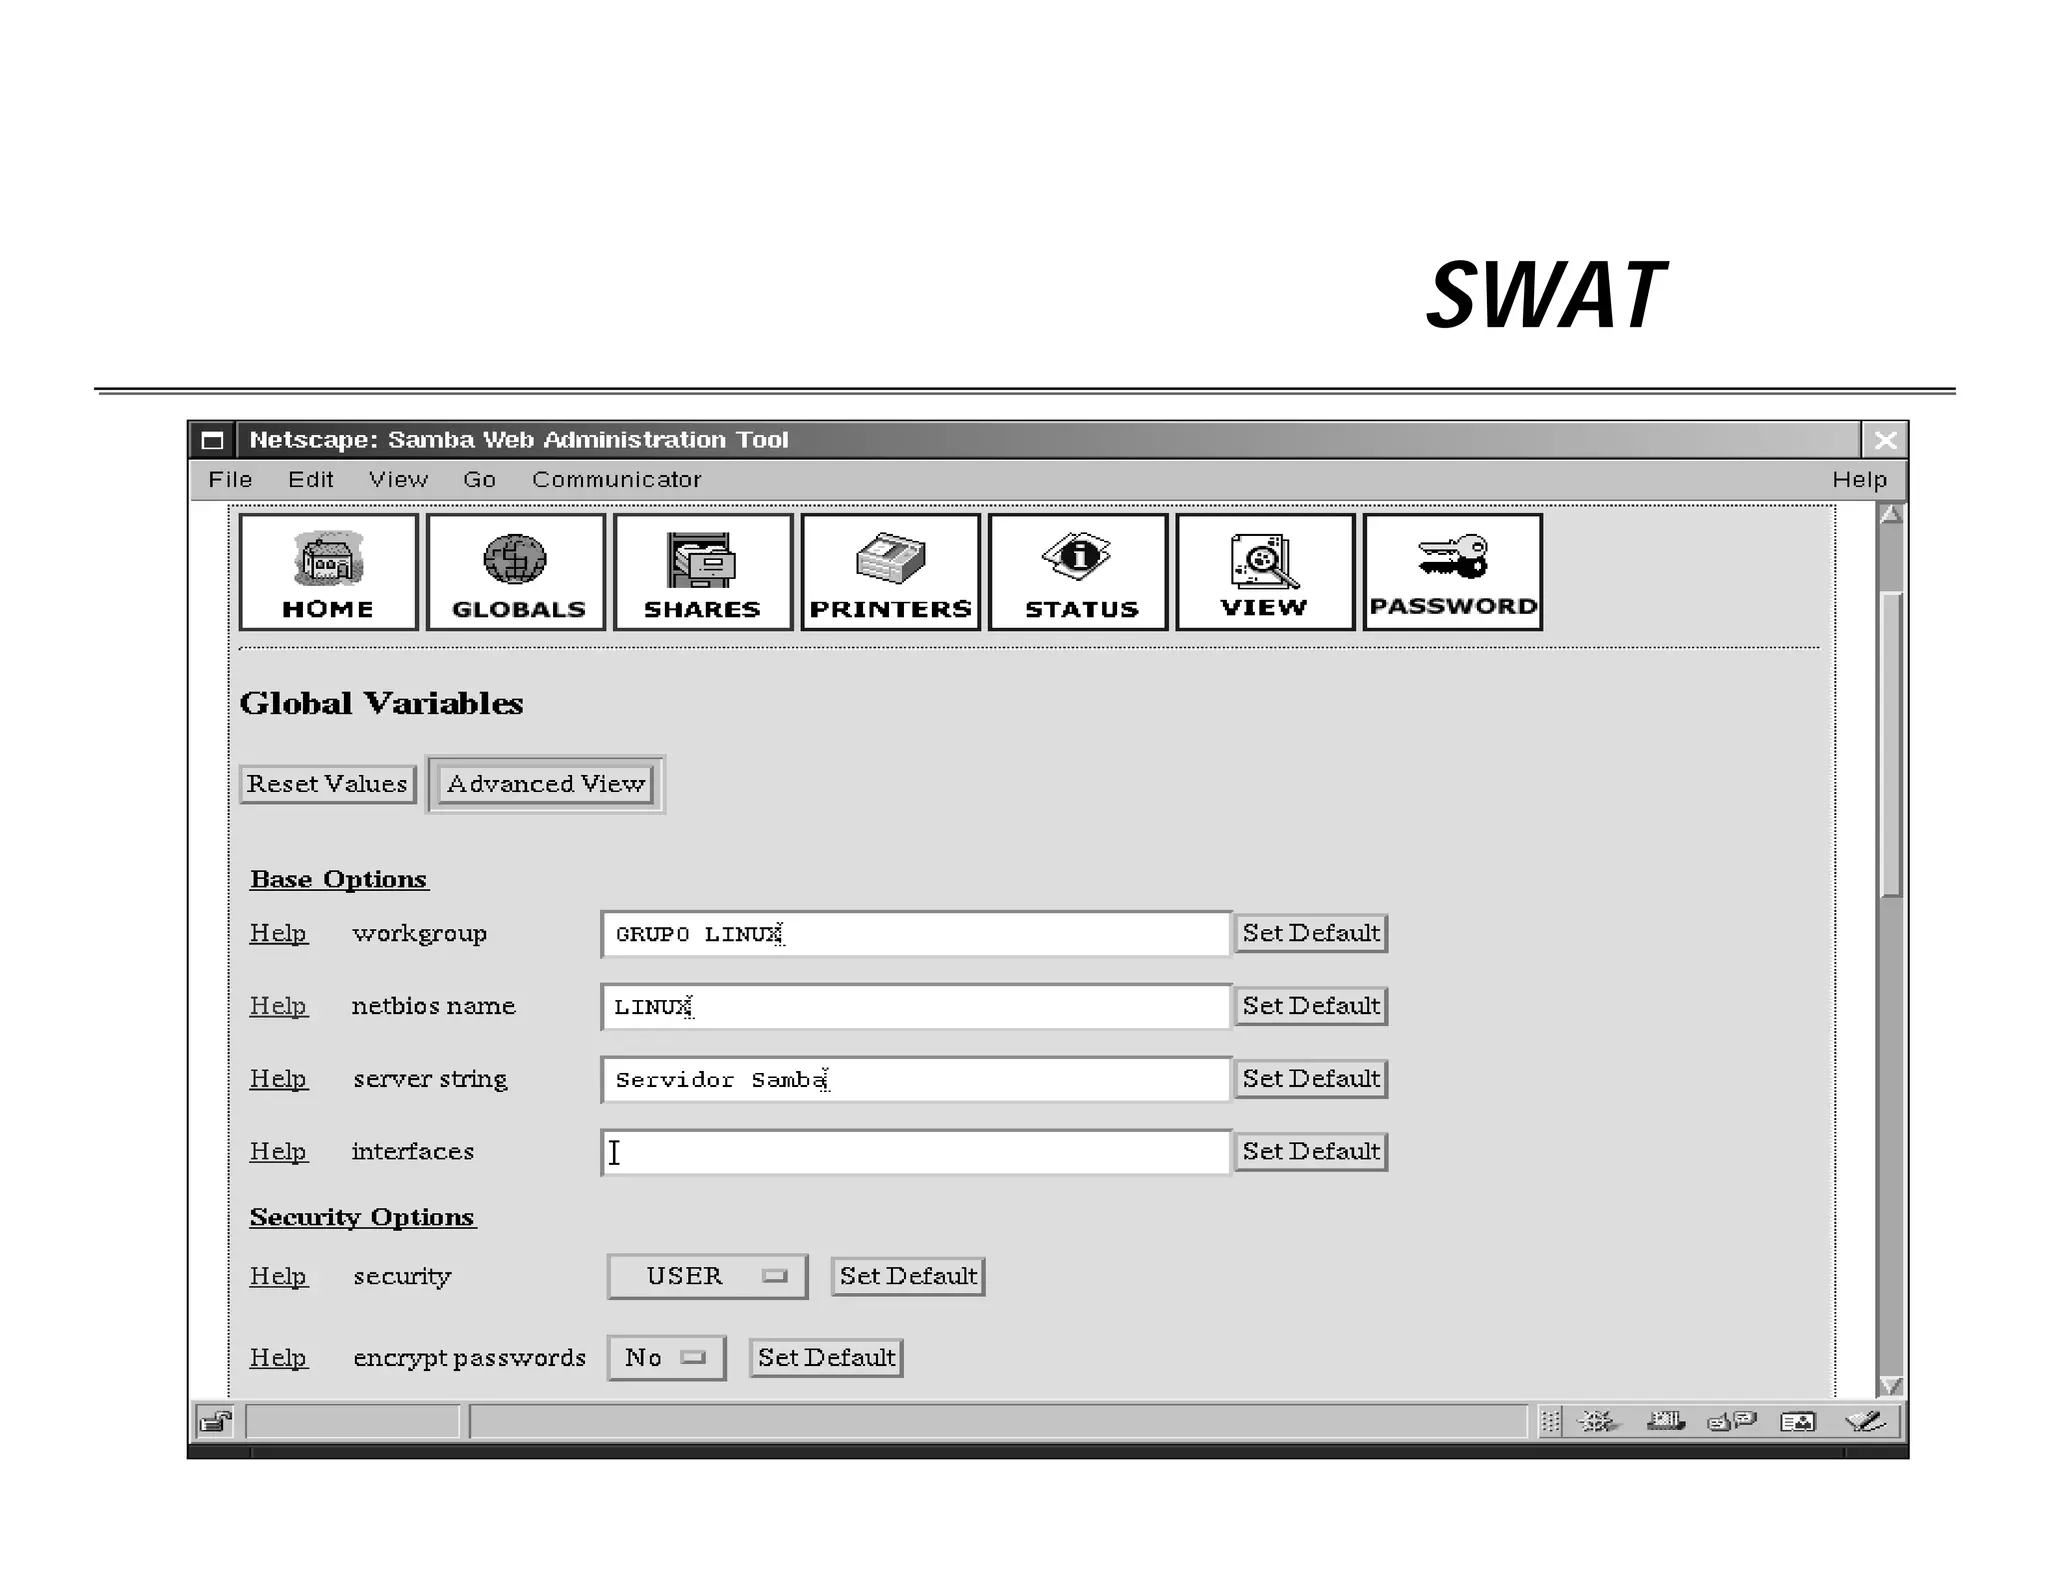Click the Advanced View button
This screenshot has height=1582, width=2048.
coord(546,784)
